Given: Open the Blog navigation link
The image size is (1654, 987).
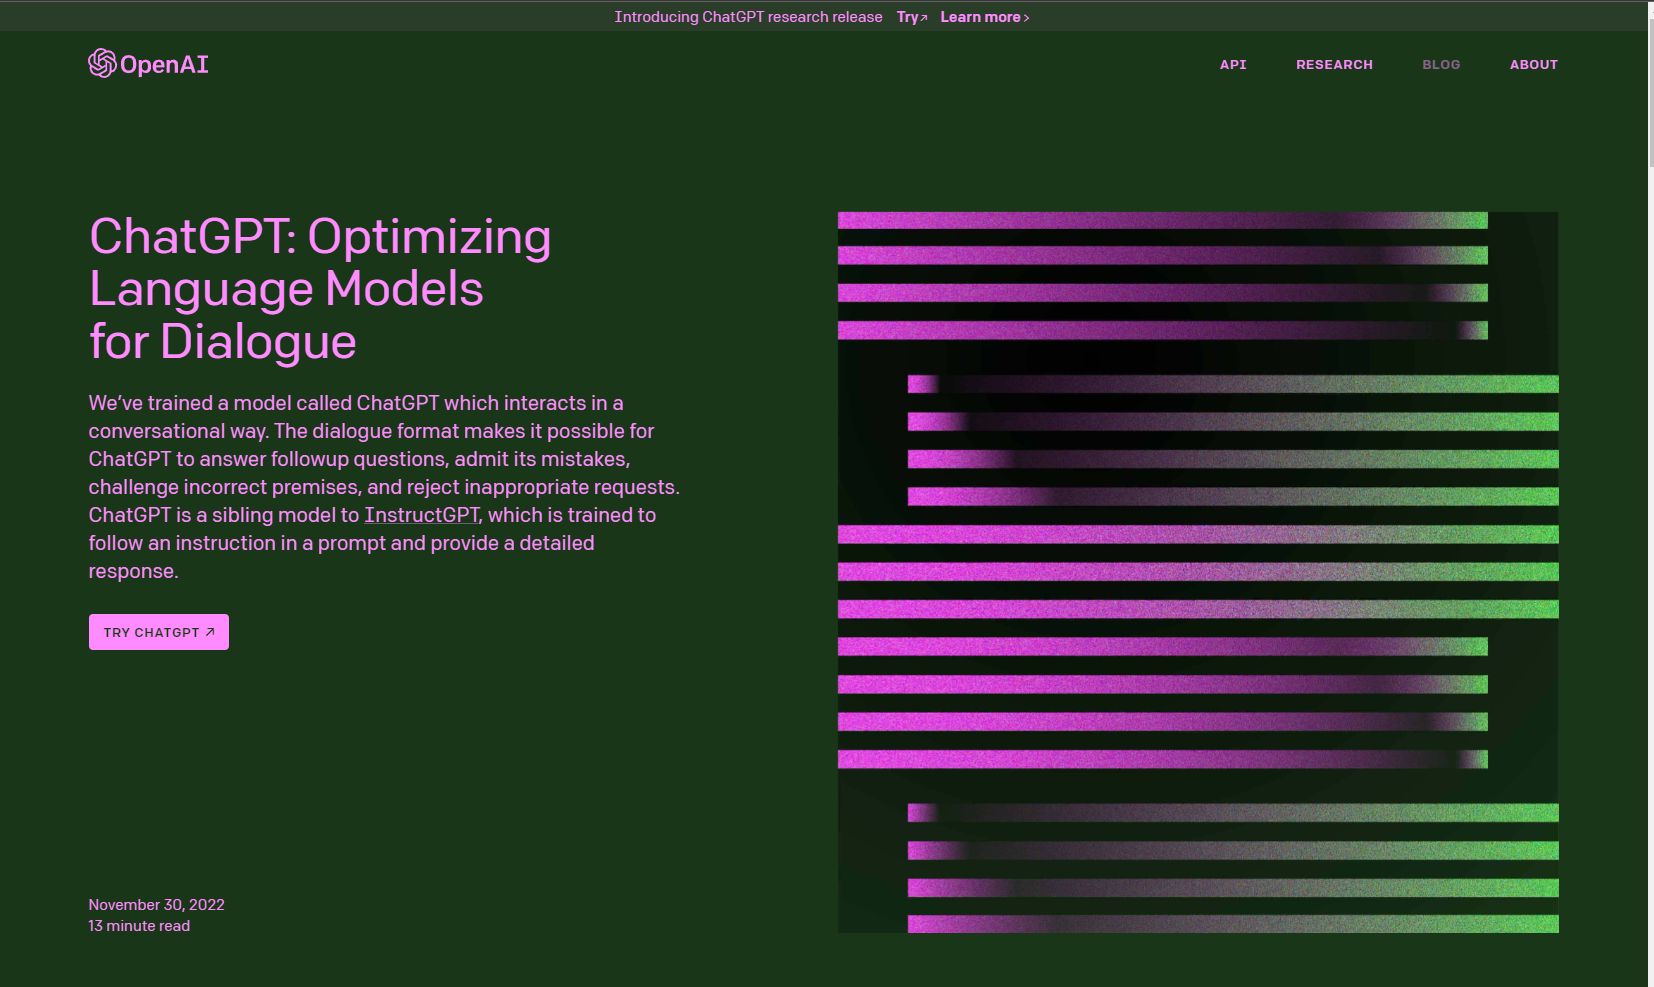Looking at the screenshot, I should coord(1441,65).
